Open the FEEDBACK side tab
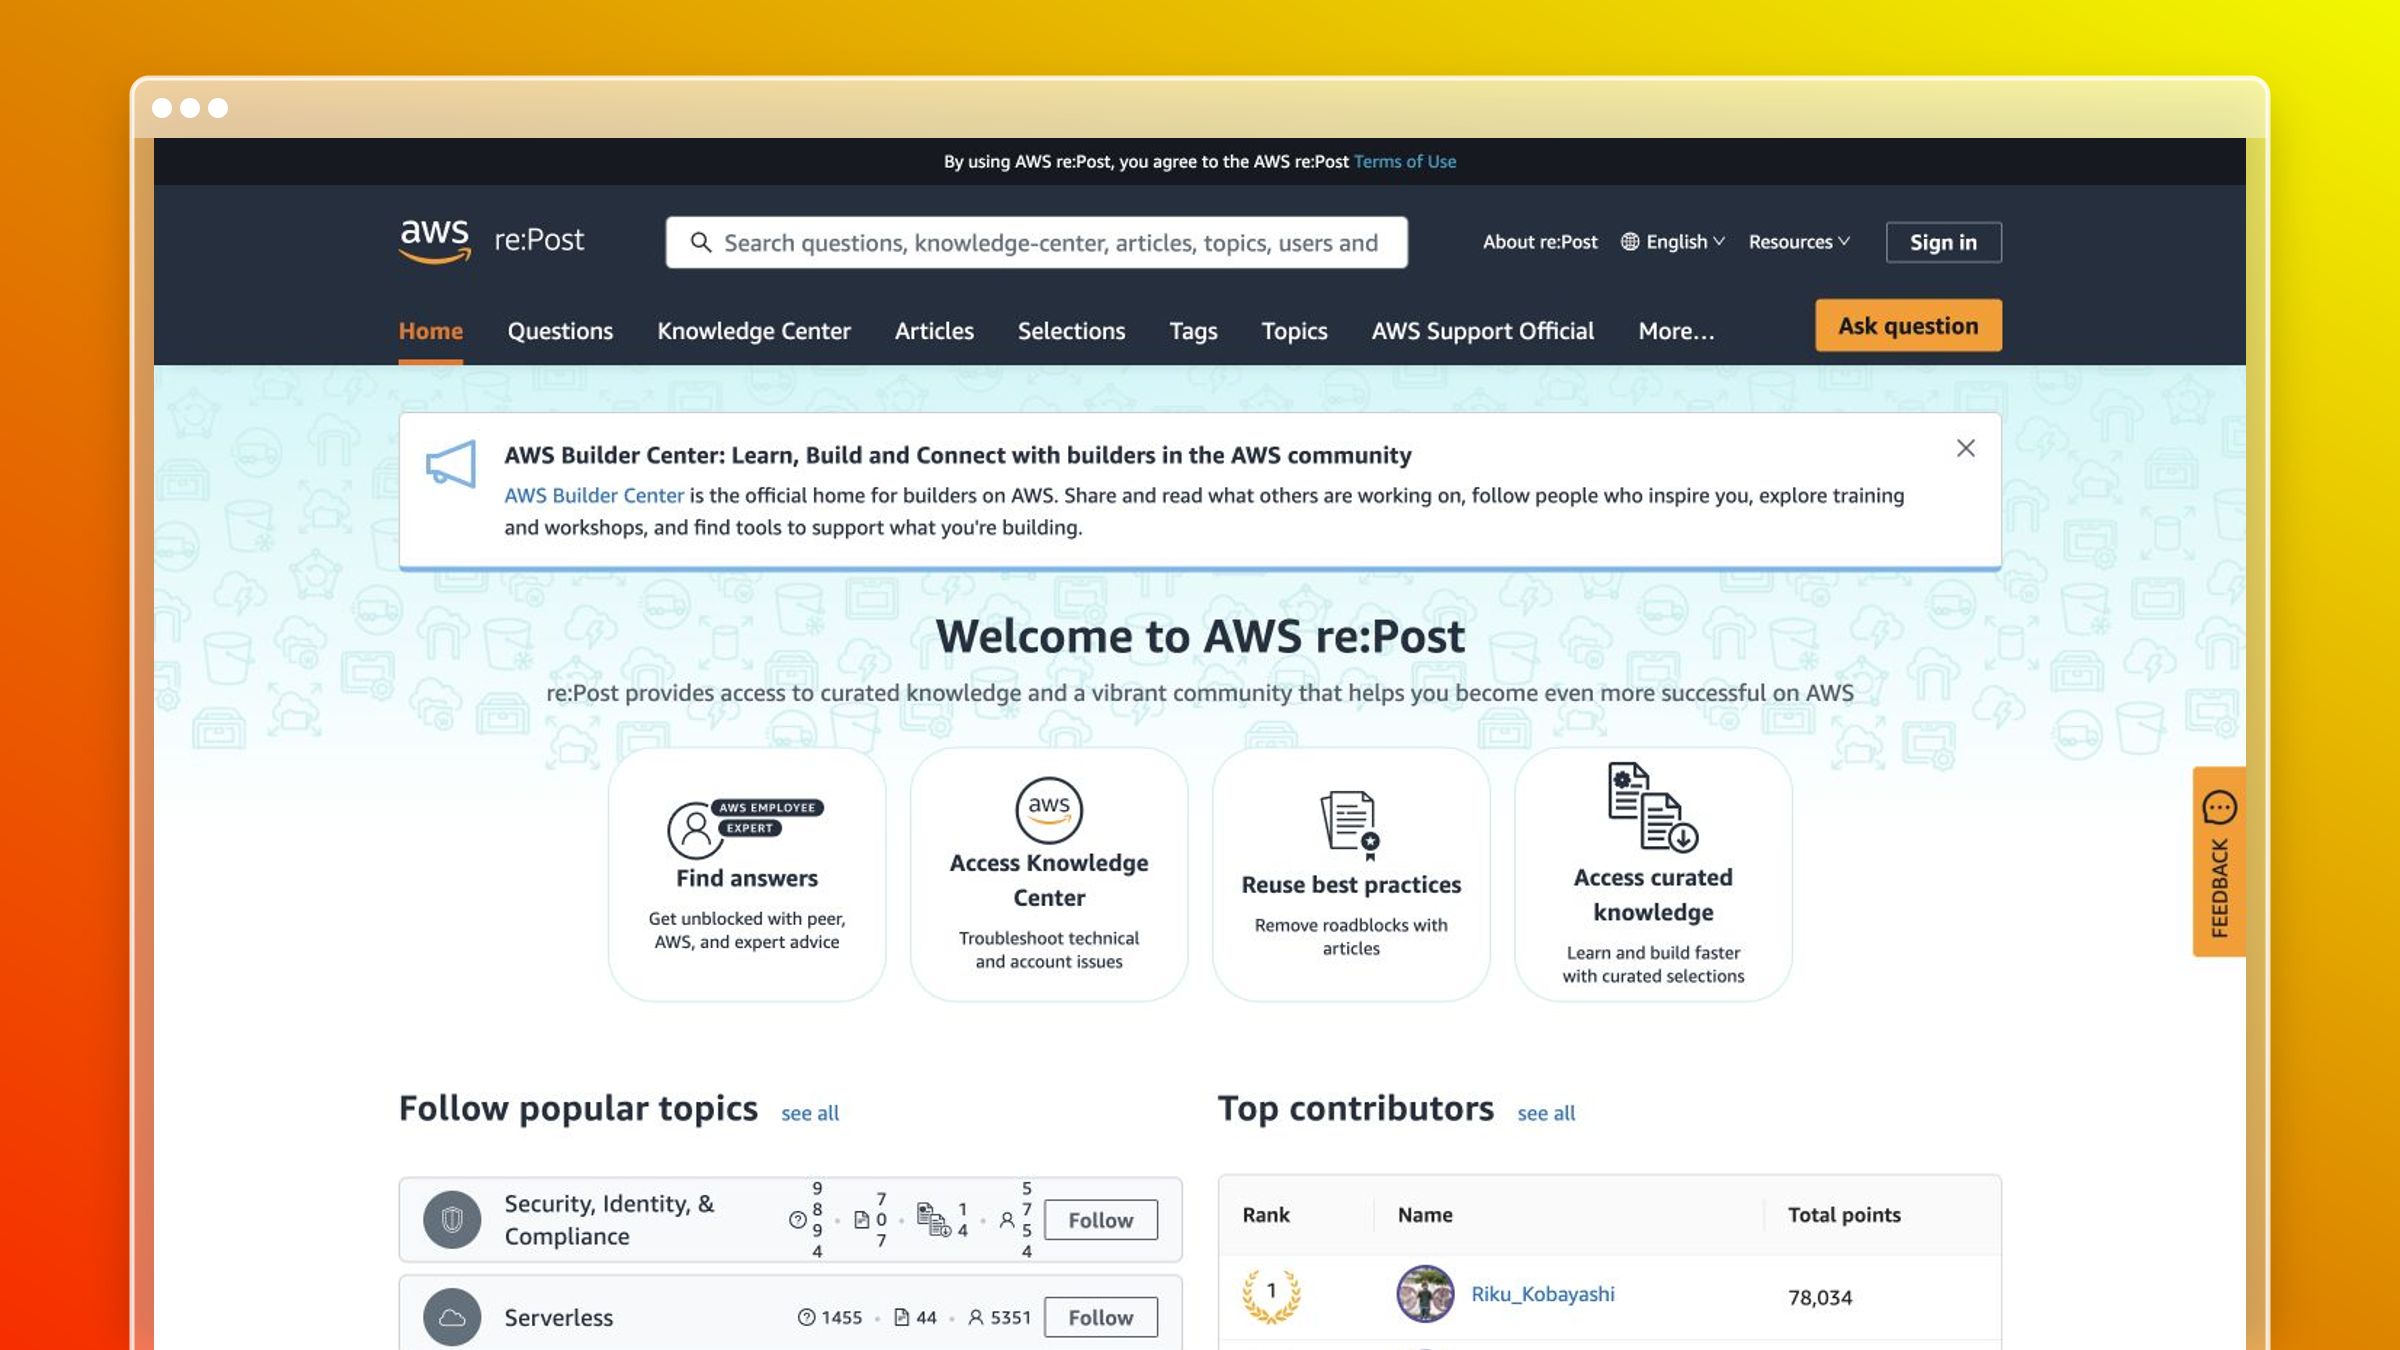 [x=2219, y=861]
